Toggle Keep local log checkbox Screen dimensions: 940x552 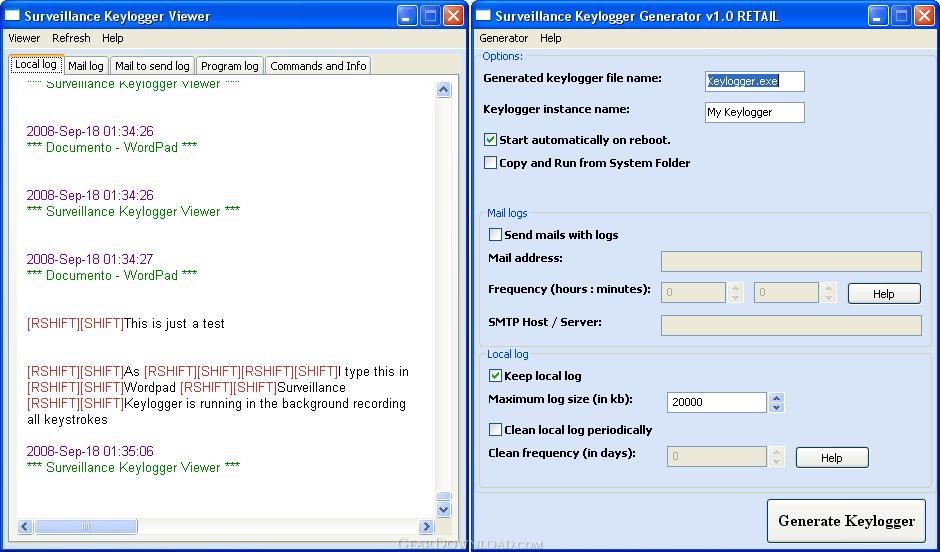point(495,376)
